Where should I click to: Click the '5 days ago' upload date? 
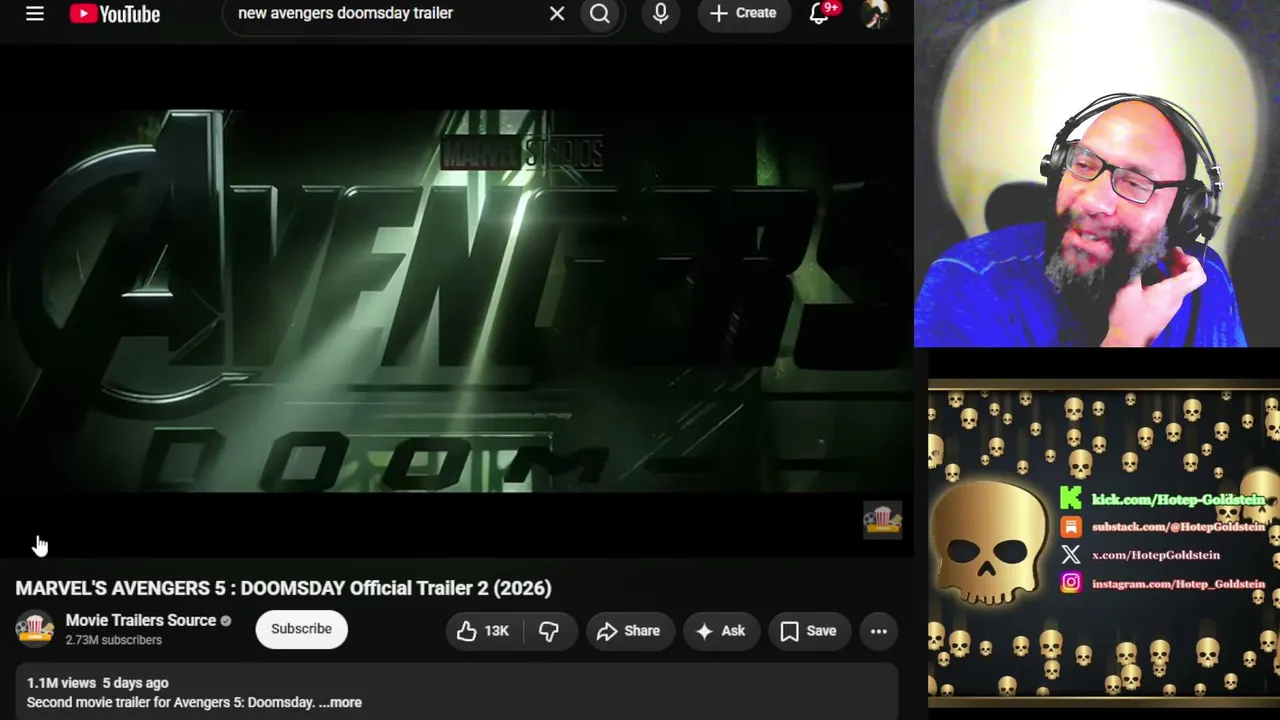135,683
